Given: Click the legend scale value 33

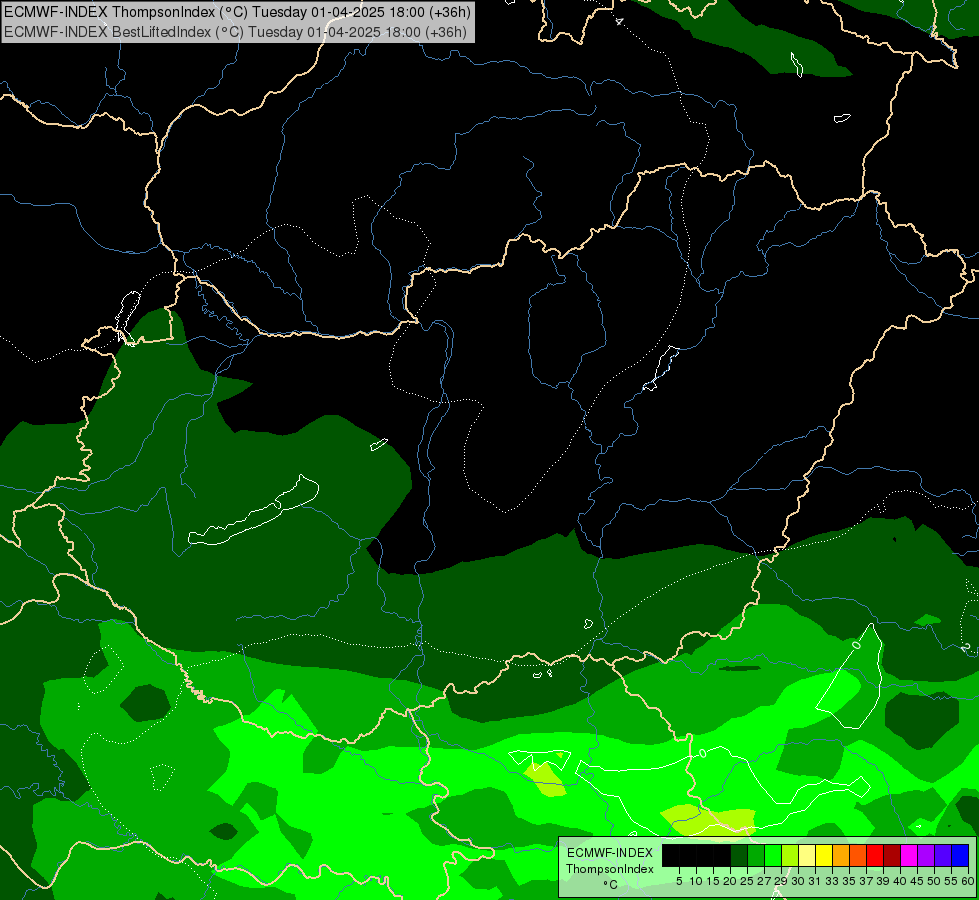Looking at the screenshot, I should click(x=832, y=881).
